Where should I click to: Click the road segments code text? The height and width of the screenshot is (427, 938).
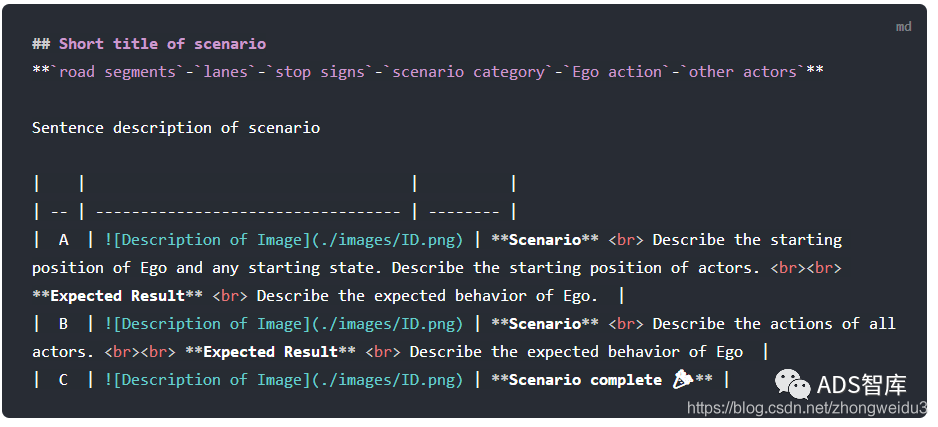point(118,72)
